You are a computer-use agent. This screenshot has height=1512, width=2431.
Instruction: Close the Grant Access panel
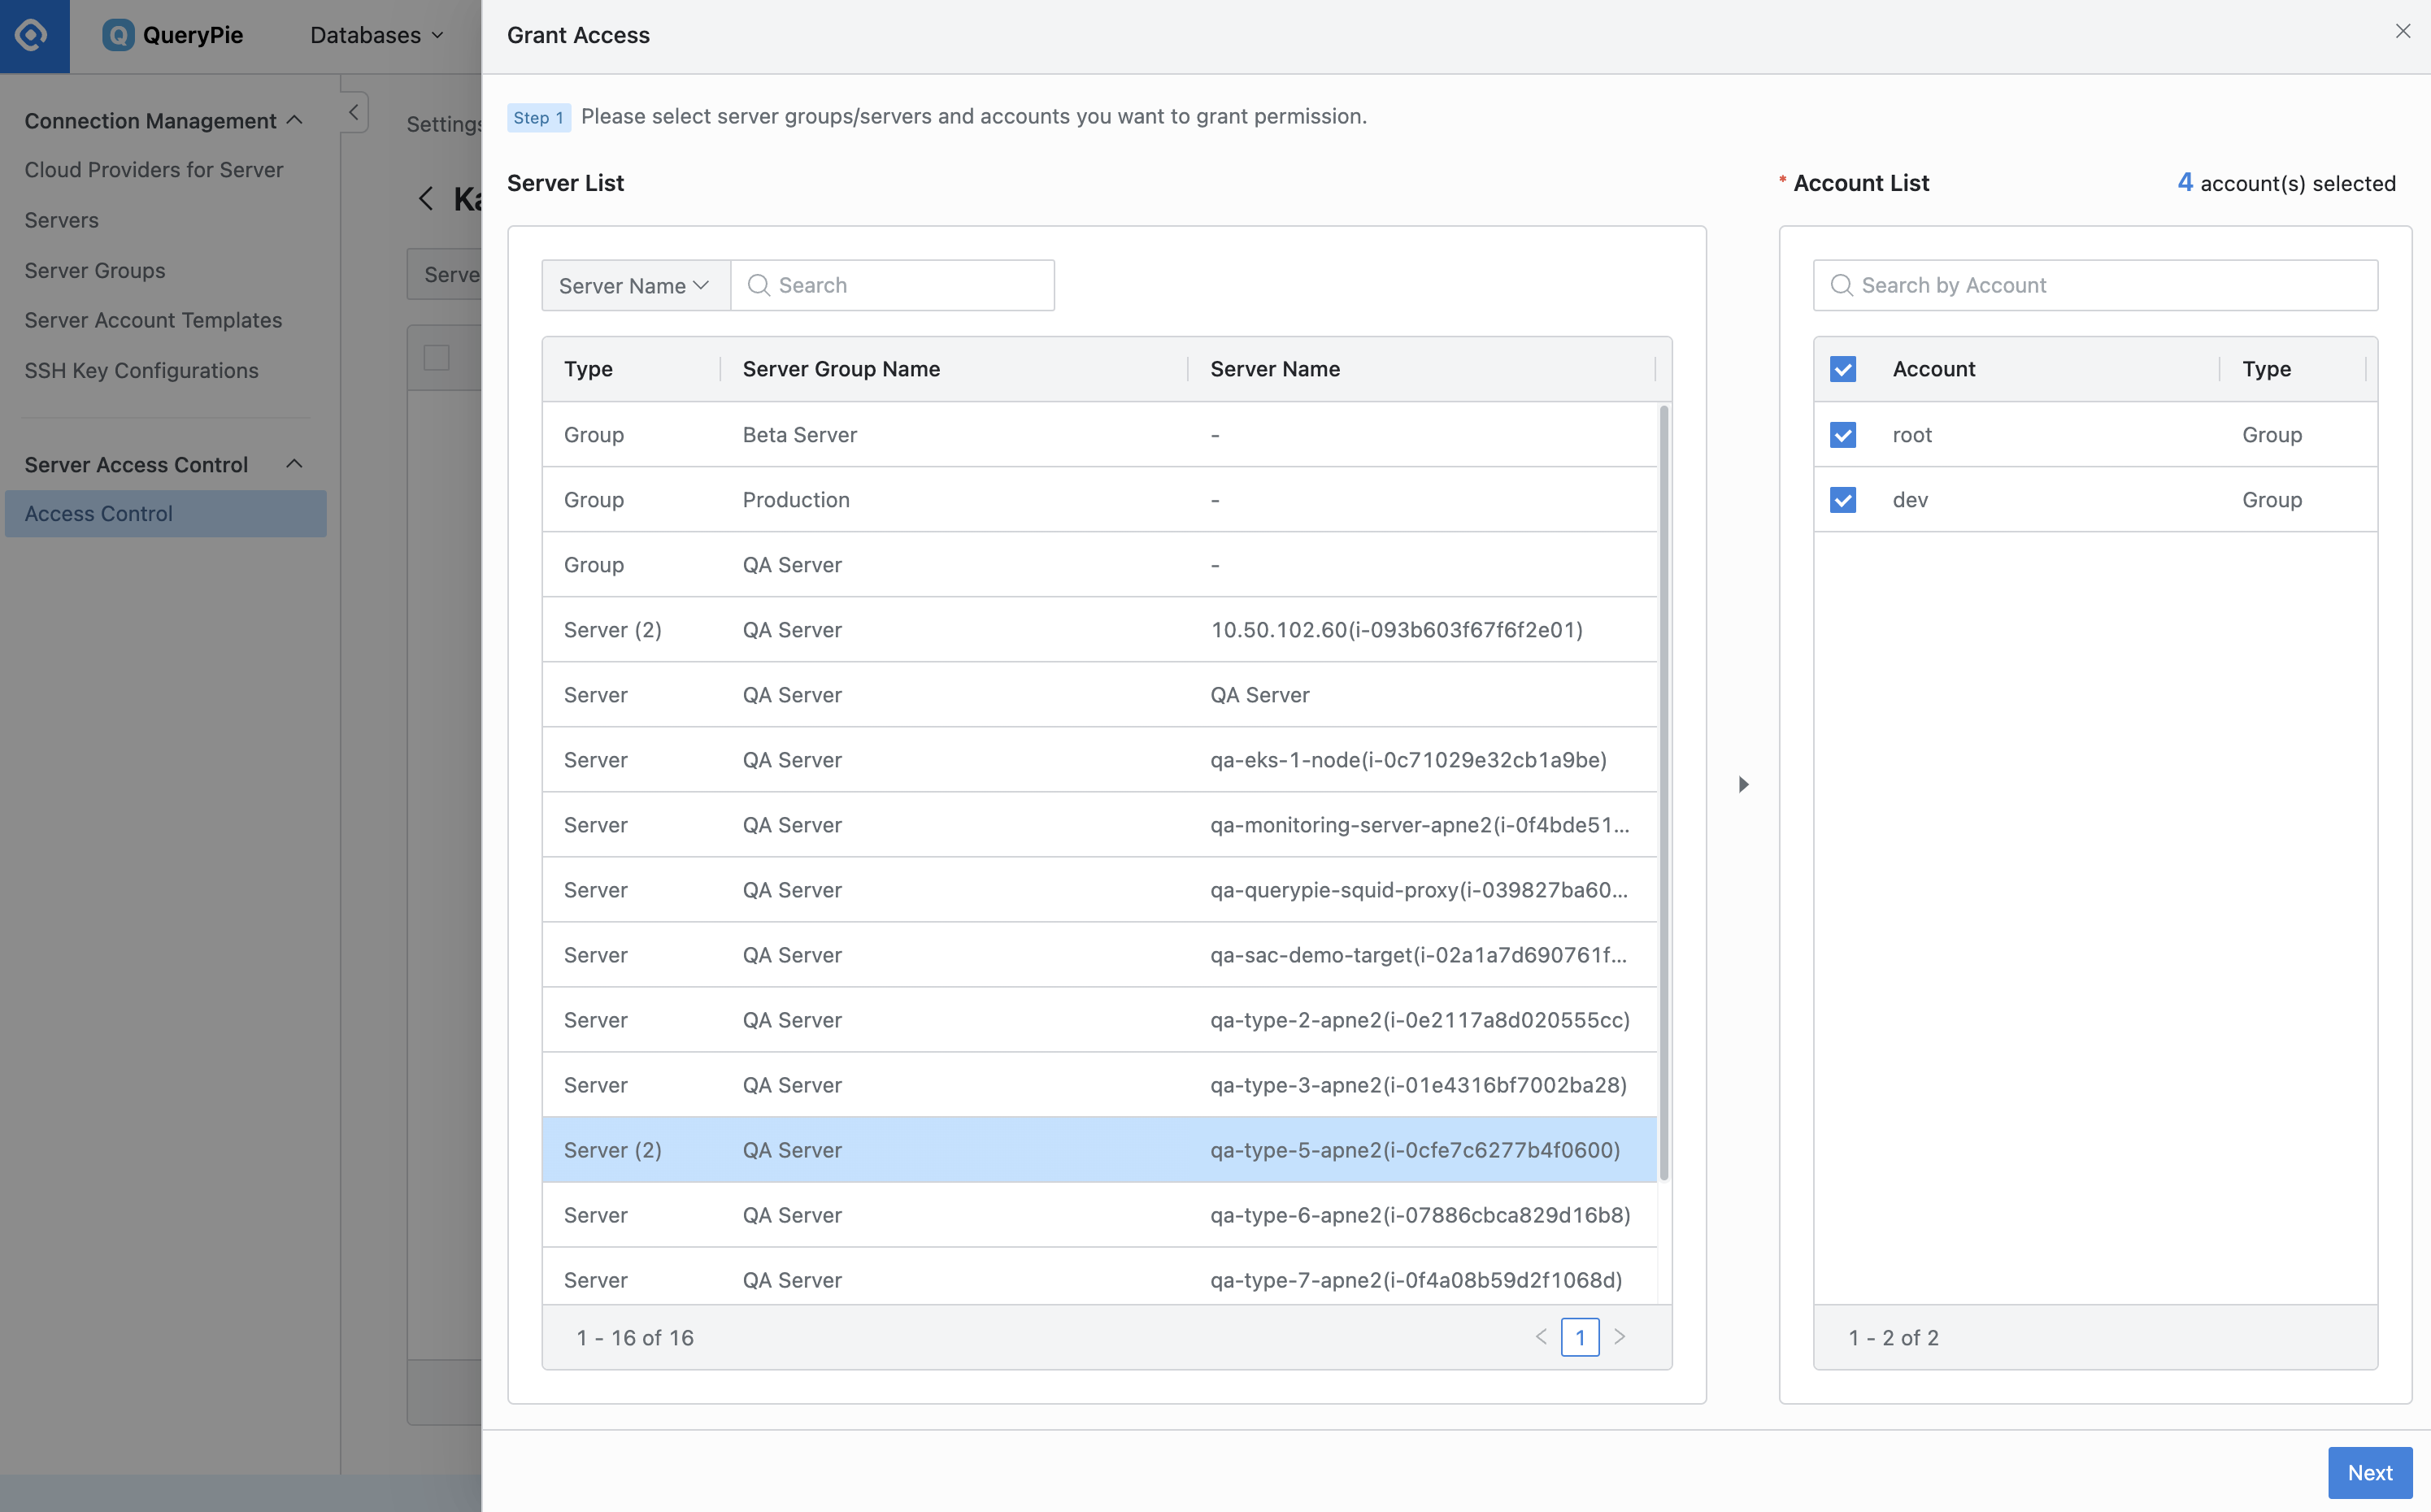pyautogui.click(x=2402, y=32)
